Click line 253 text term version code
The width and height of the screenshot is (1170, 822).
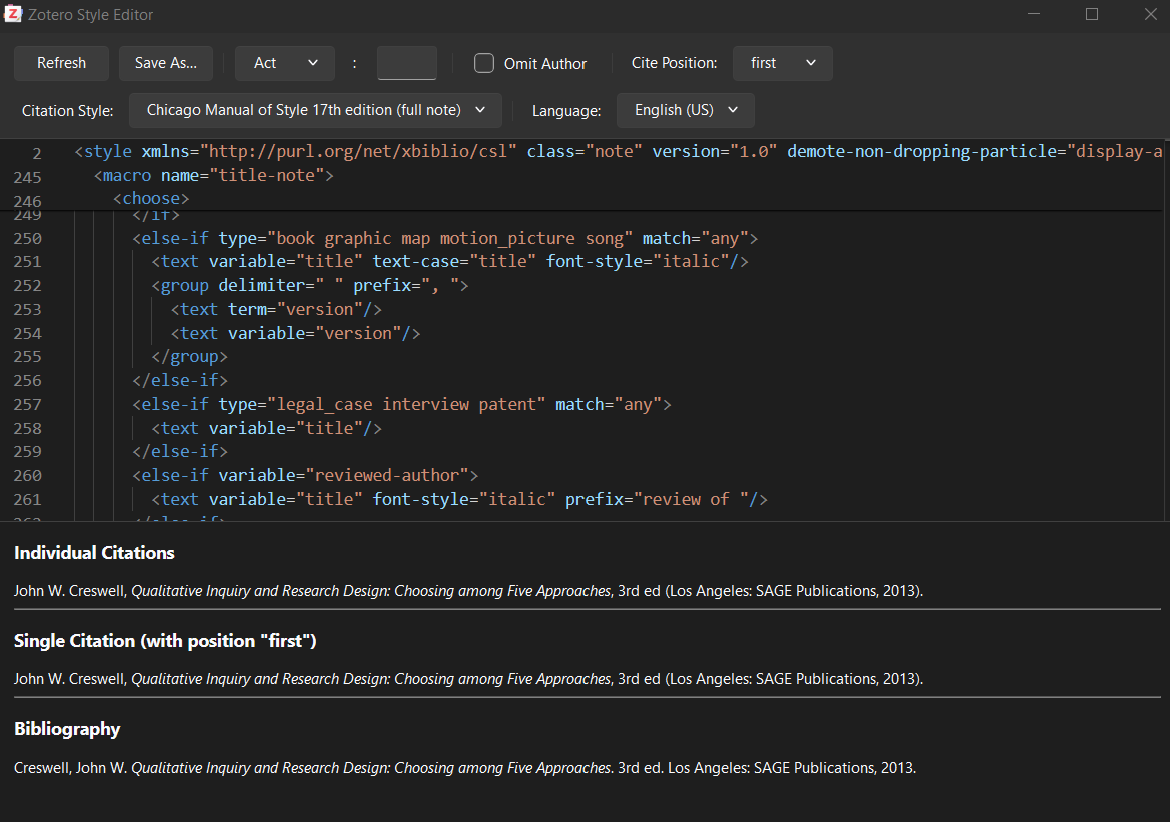[x=276, y=310]
